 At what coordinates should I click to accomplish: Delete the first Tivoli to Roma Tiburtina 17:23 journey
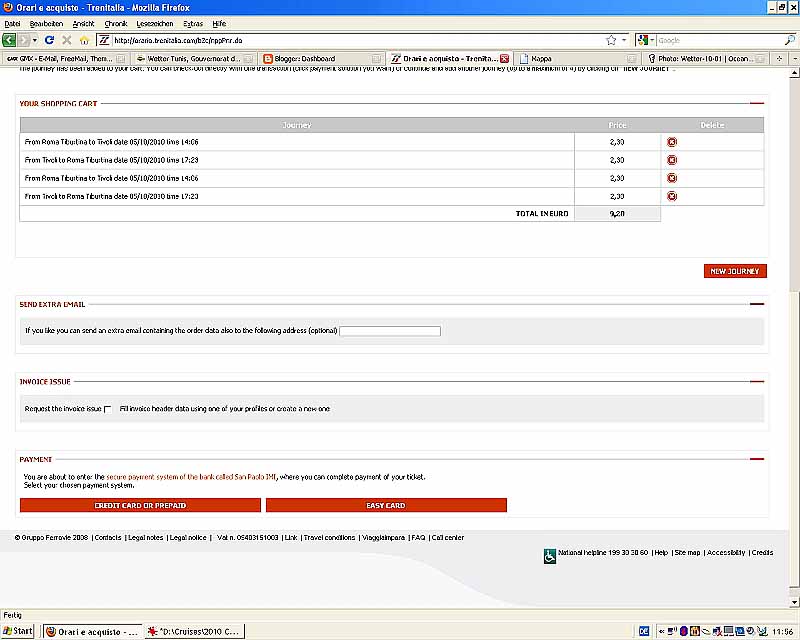pyautogui.click(x=672, y=160)
